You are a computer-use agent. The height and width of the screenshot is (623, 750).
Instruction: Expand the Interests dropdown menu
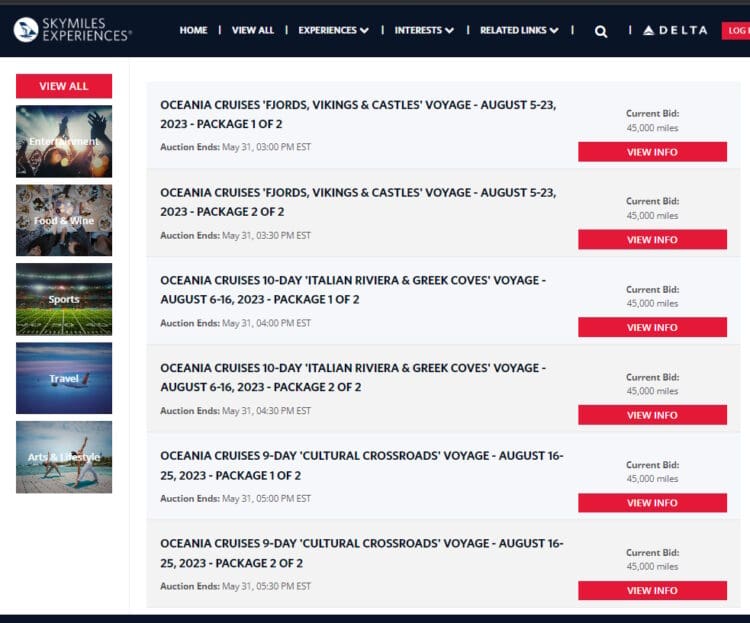[x=424, y=30]
